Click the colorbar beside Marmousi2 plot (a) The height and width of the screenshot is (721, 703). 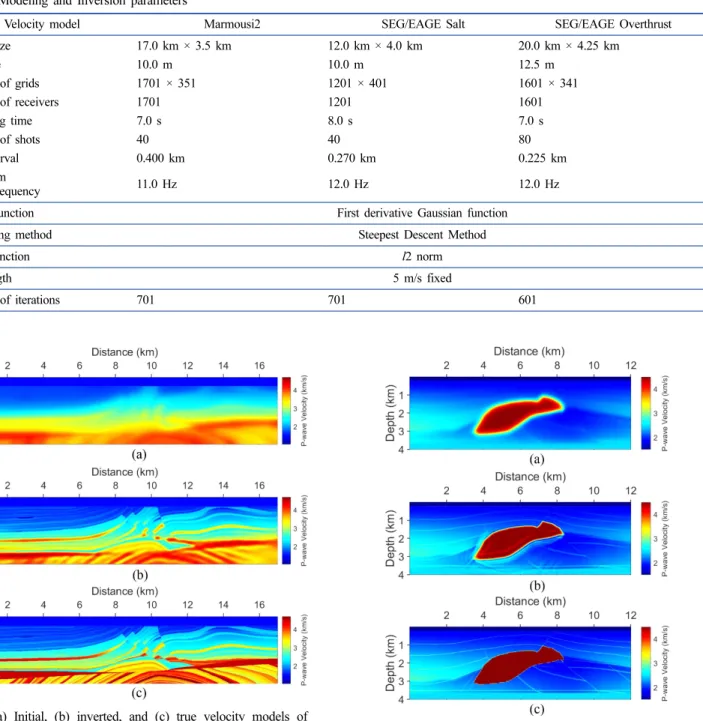286,411
